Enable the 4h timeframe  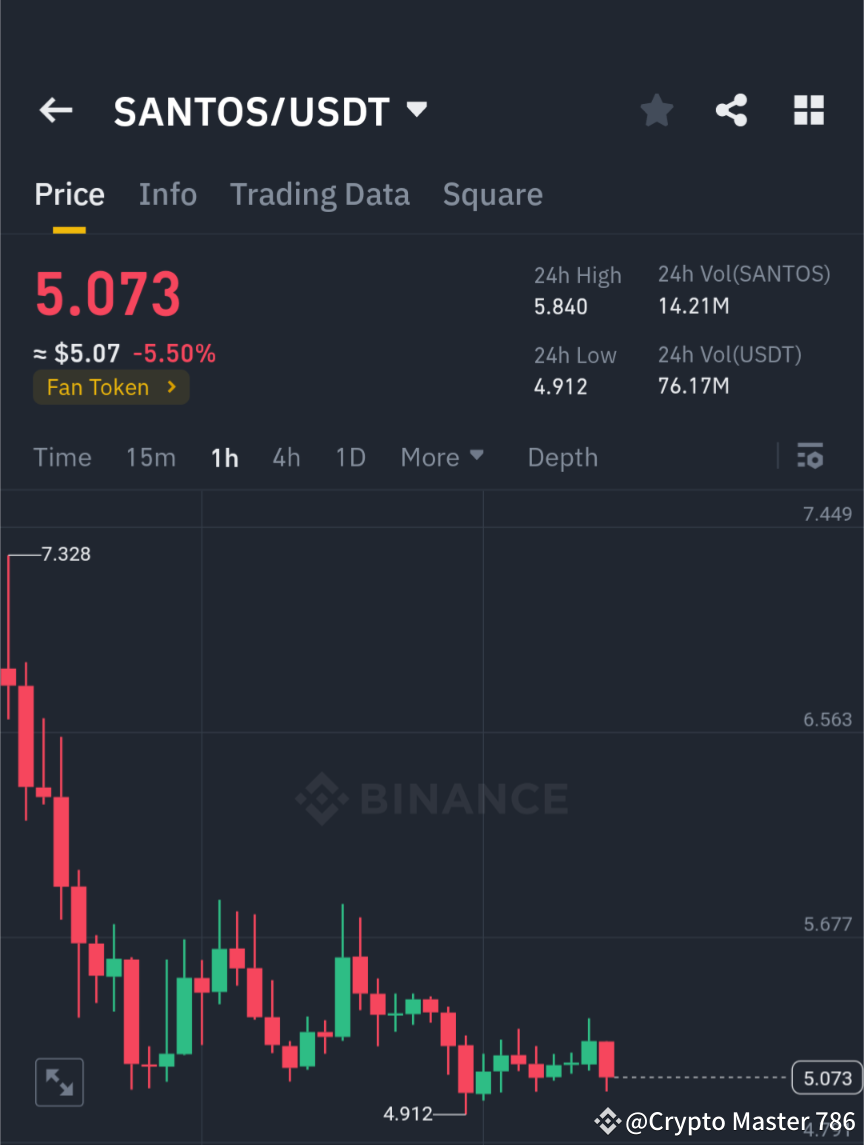286,457
